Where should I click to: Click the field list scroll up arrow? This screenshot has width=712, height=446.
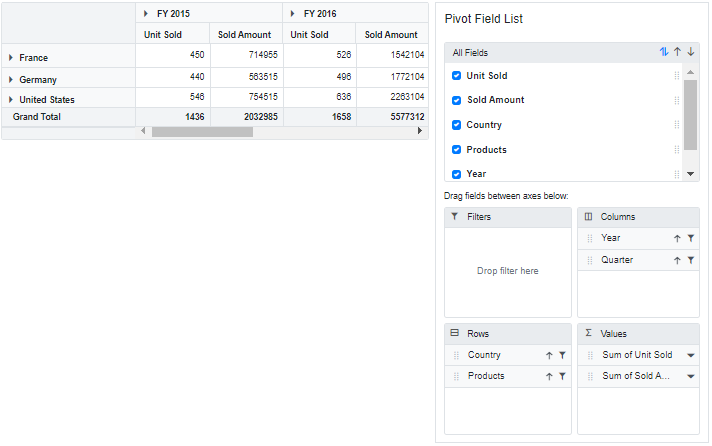point(690,72)
